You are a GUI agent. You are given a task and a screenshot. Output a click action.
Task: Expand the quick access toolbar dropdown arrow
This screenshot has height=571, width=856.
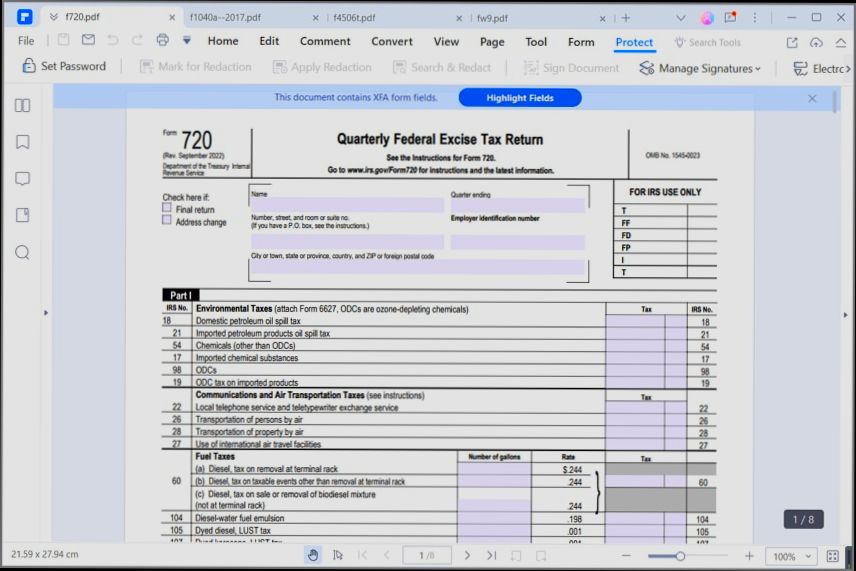pyautogui.click(x=187, y=40)
